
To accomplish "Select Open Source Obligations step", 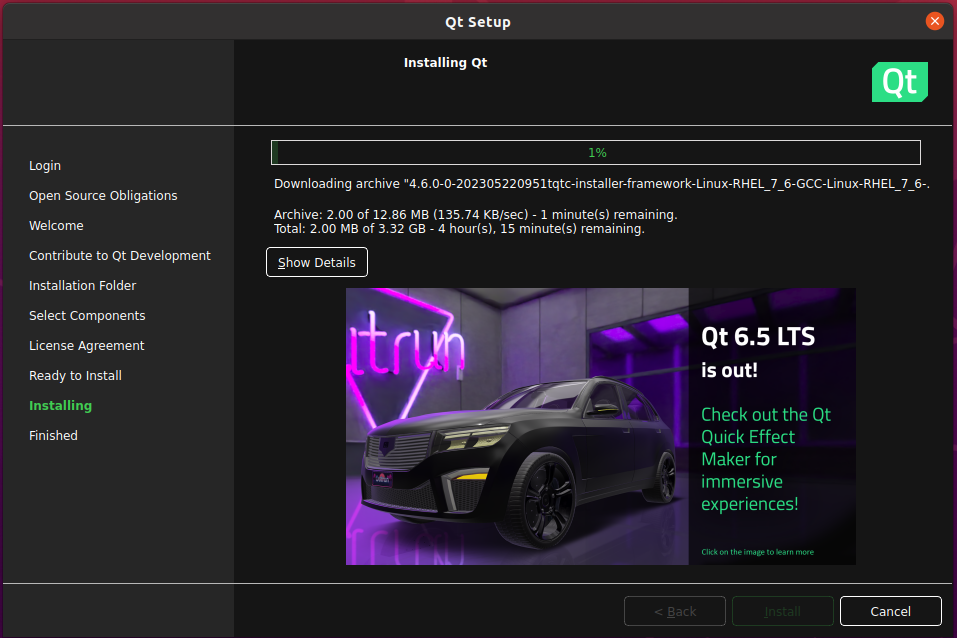I will coord(103,196).
